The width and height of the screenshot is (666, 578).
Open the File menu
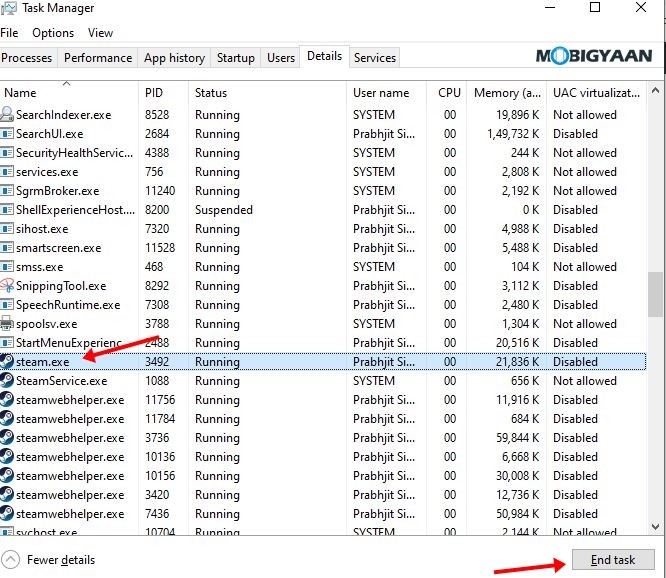coord(9,33)
